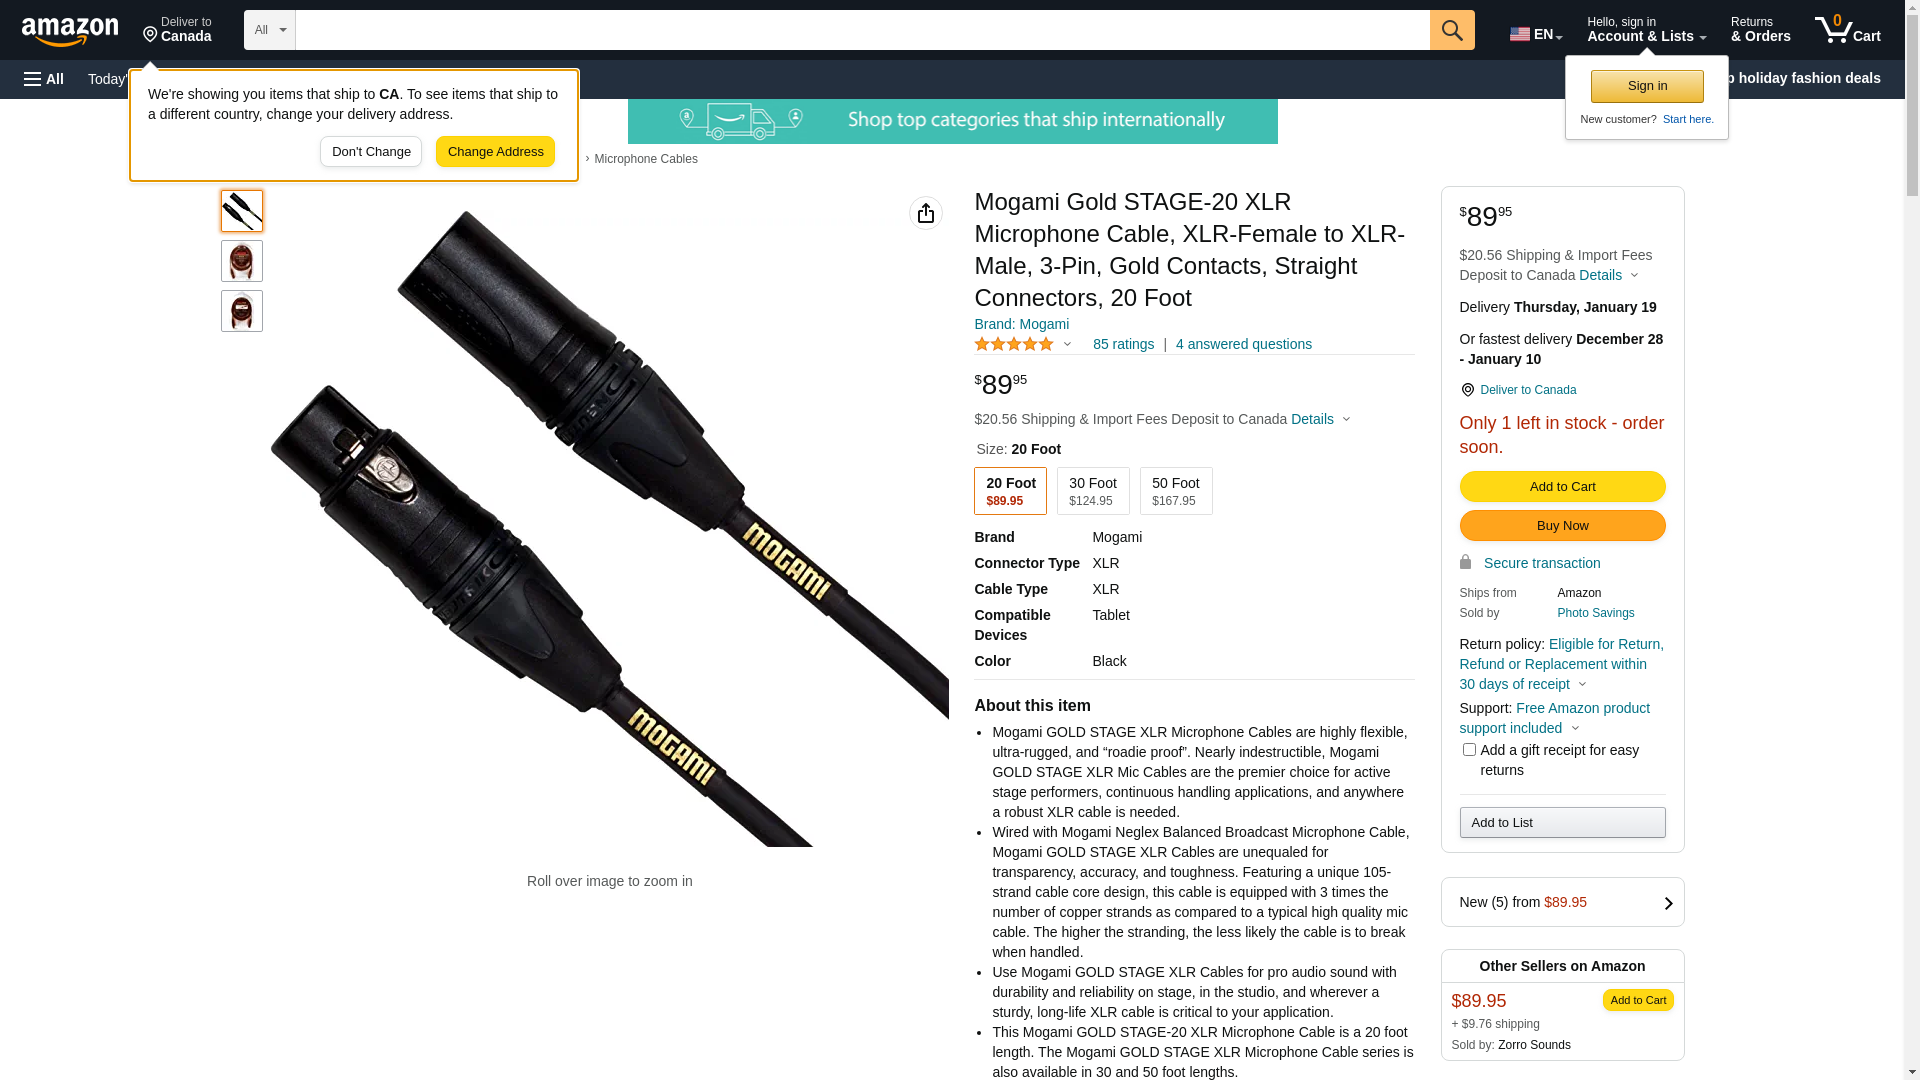Click the Amazon logo

point(70,31)
